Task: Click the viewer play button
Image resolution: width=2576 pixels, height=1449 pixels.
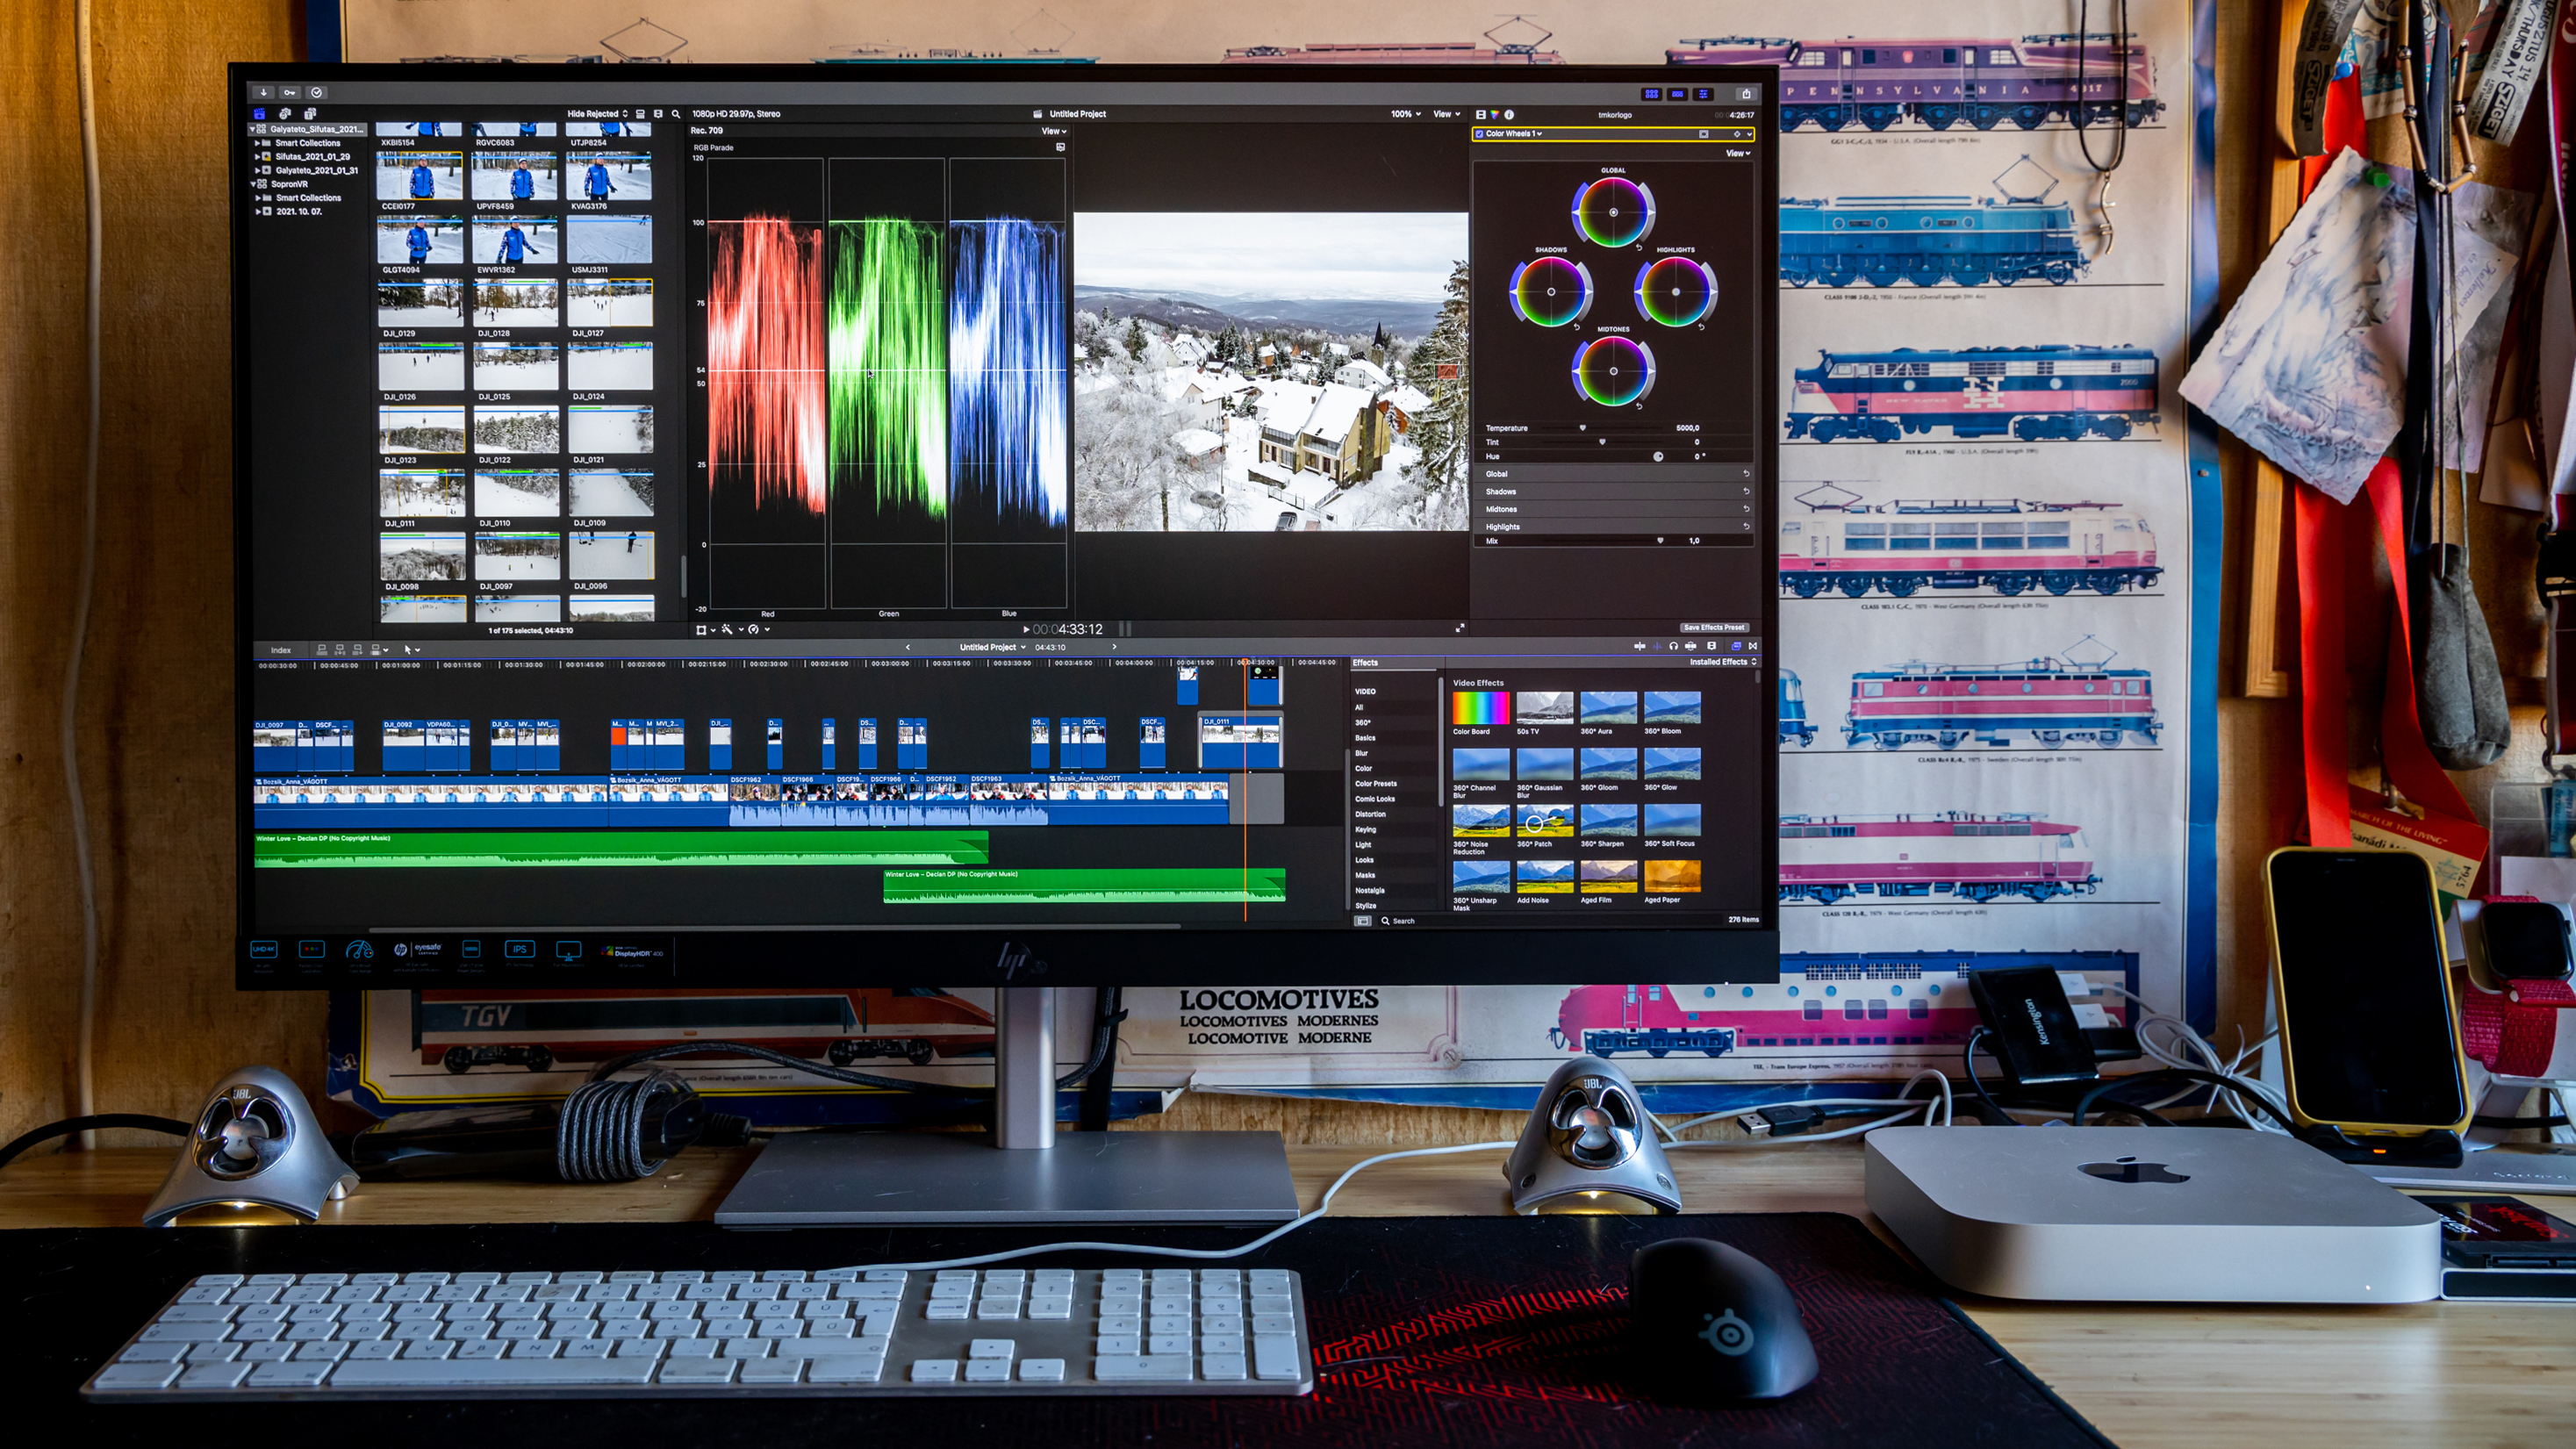Action: pyautogui.click(x=1026, y=630)
